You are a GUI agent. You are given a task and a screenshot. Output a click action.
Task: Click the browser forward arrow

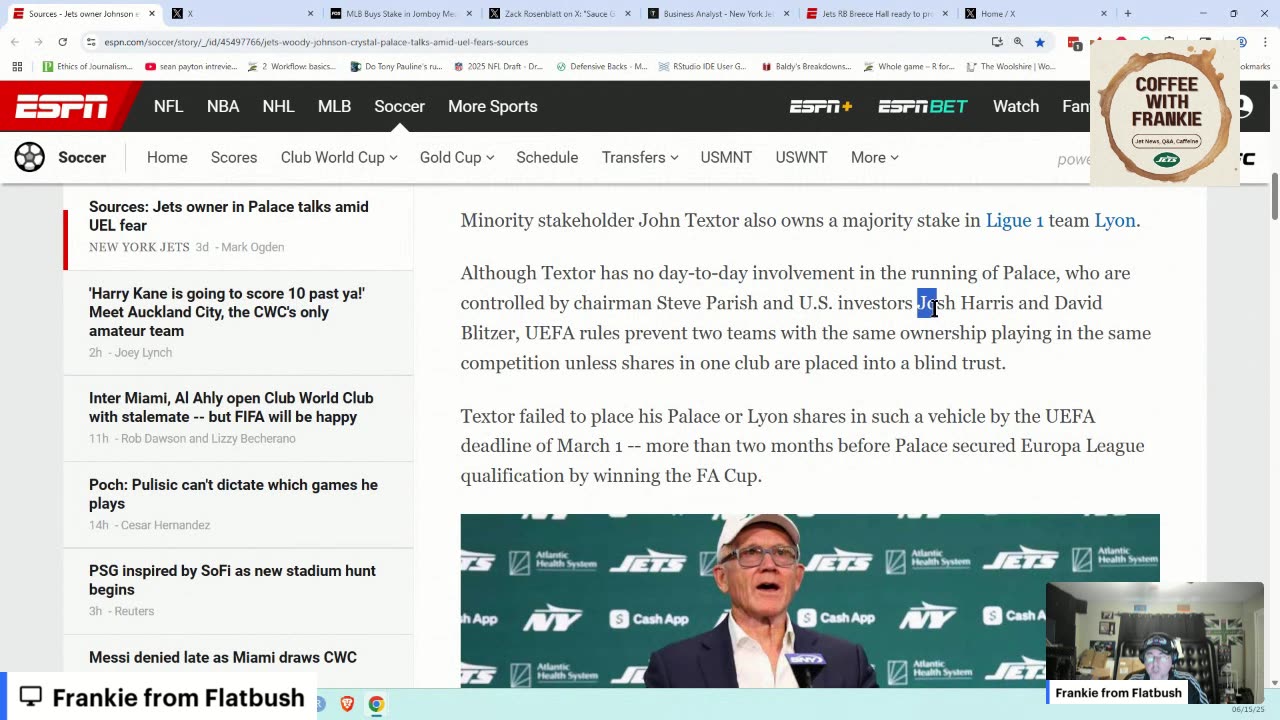click(x=38, y=42)
